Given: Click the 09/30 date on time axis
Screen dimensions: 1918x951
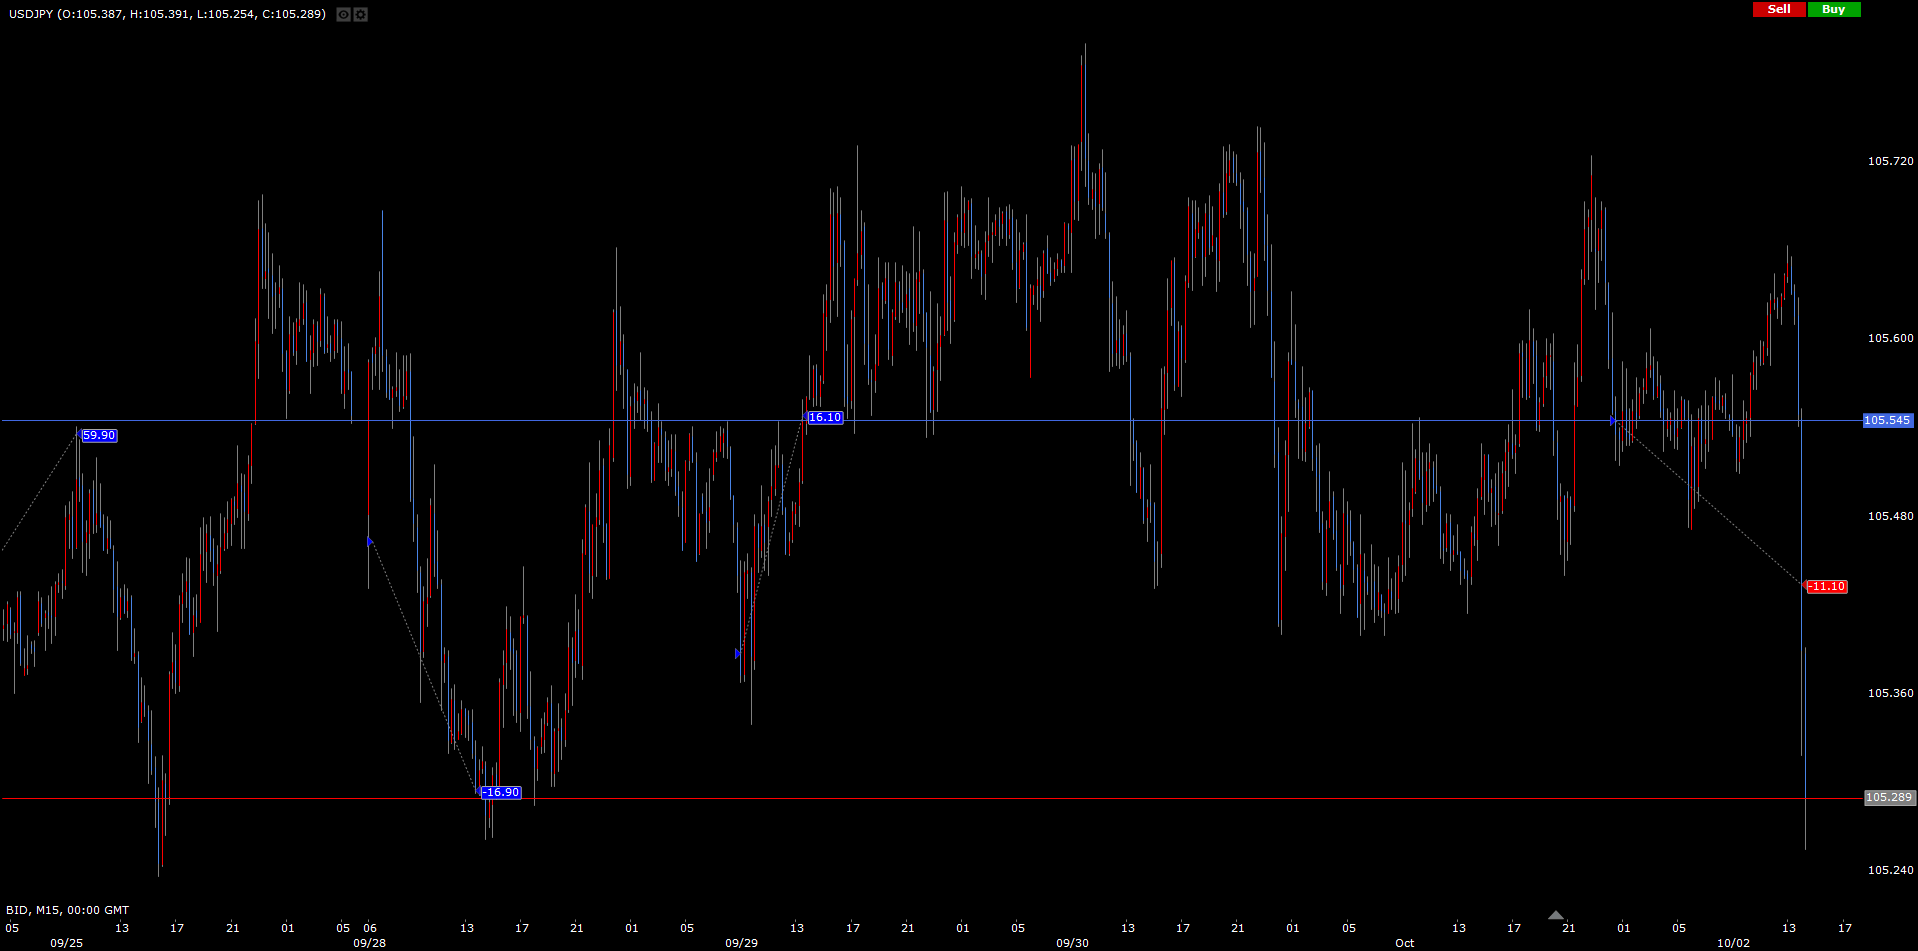Looking at the screenshot, I should (x=1072, y=943).
